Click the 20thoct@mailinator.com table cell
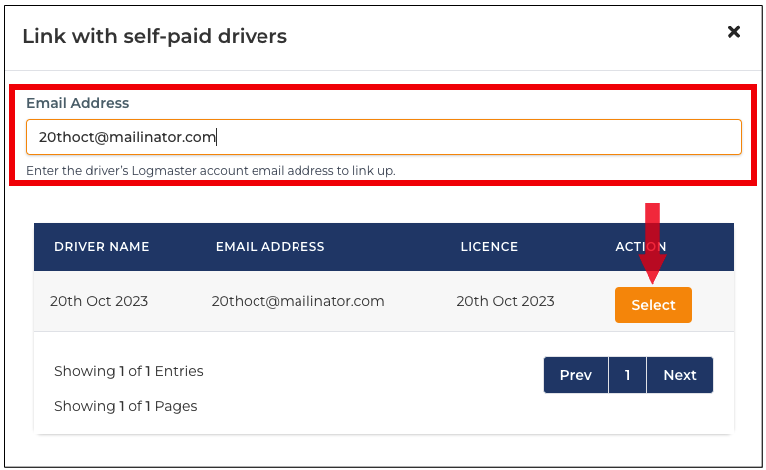 click(298, 301)
